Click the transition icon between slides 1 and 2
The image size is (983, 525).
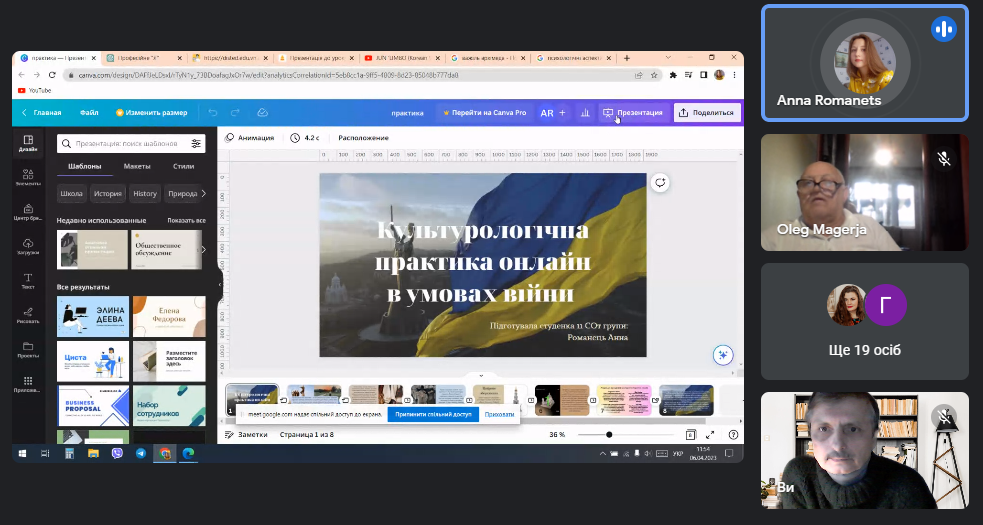point(283,400)
